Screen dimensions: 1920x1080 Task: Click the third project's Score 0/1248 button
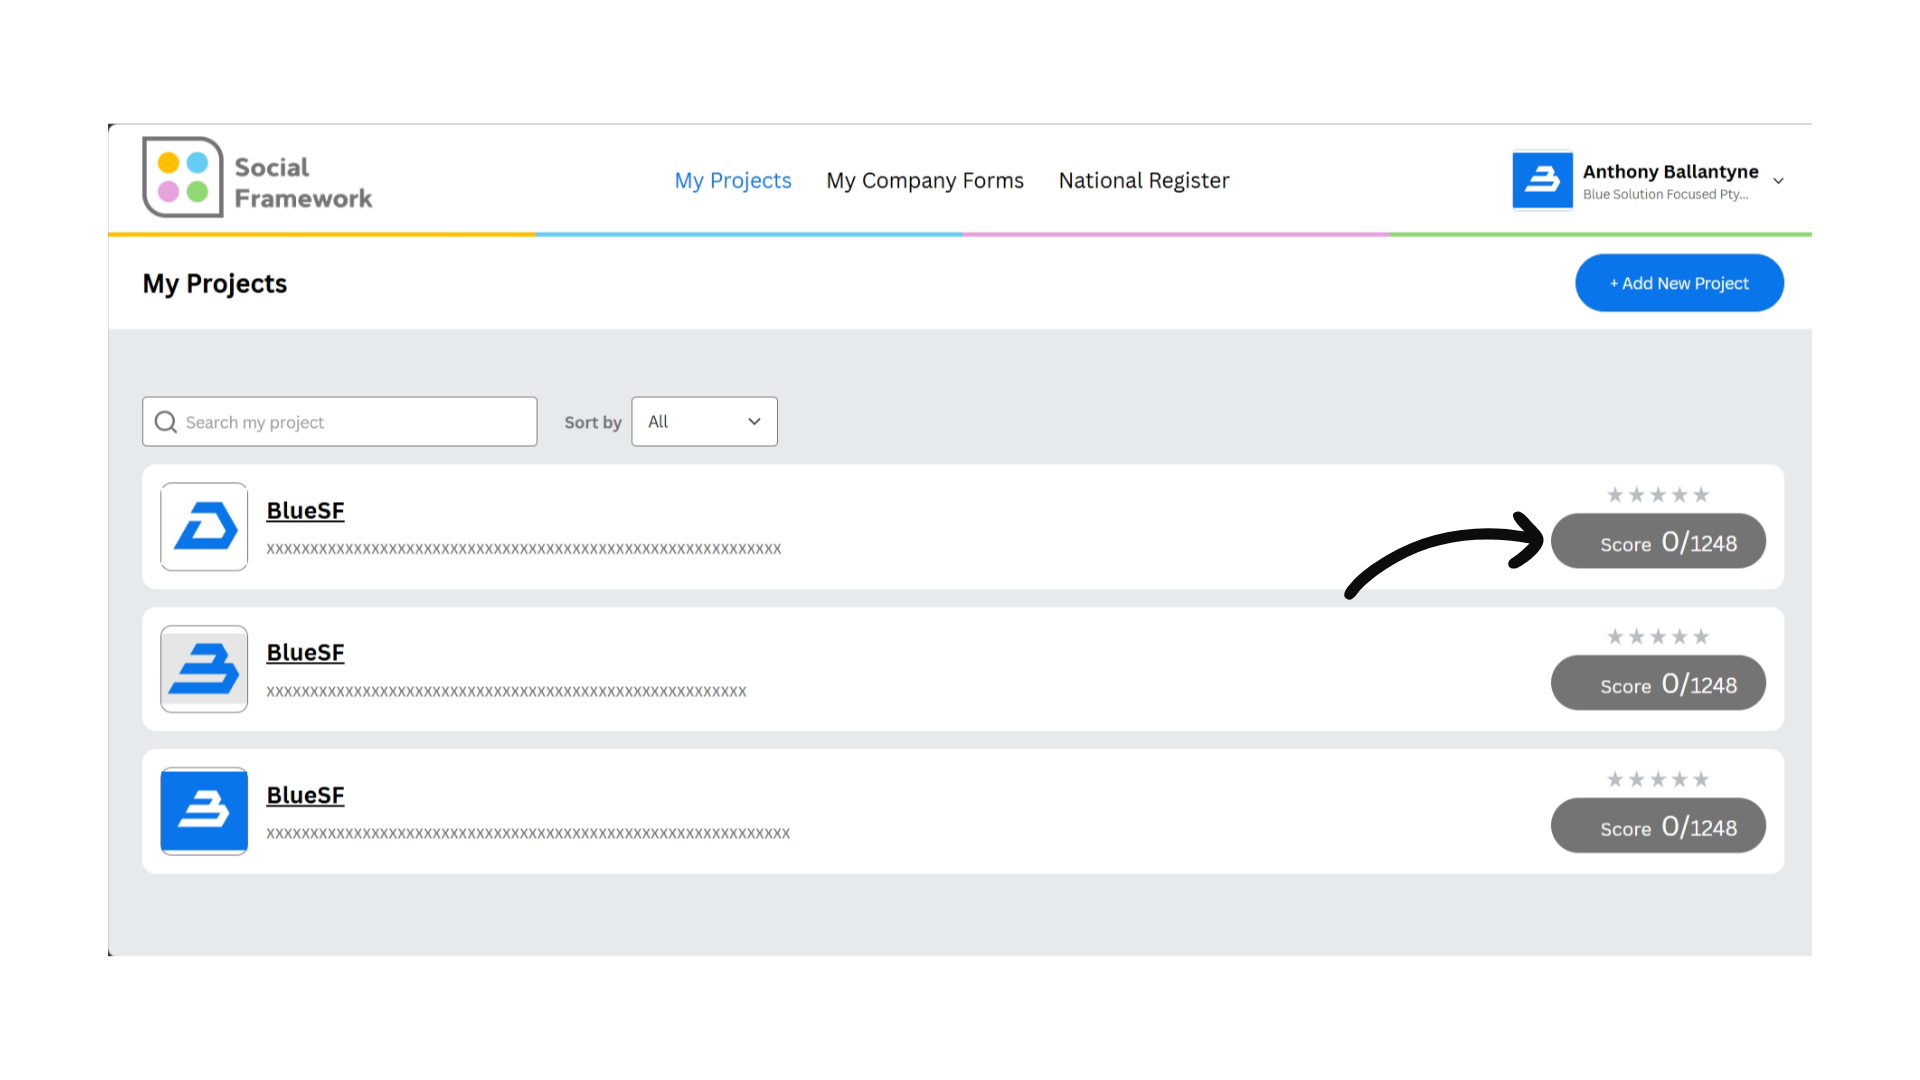pos(1658,826)
